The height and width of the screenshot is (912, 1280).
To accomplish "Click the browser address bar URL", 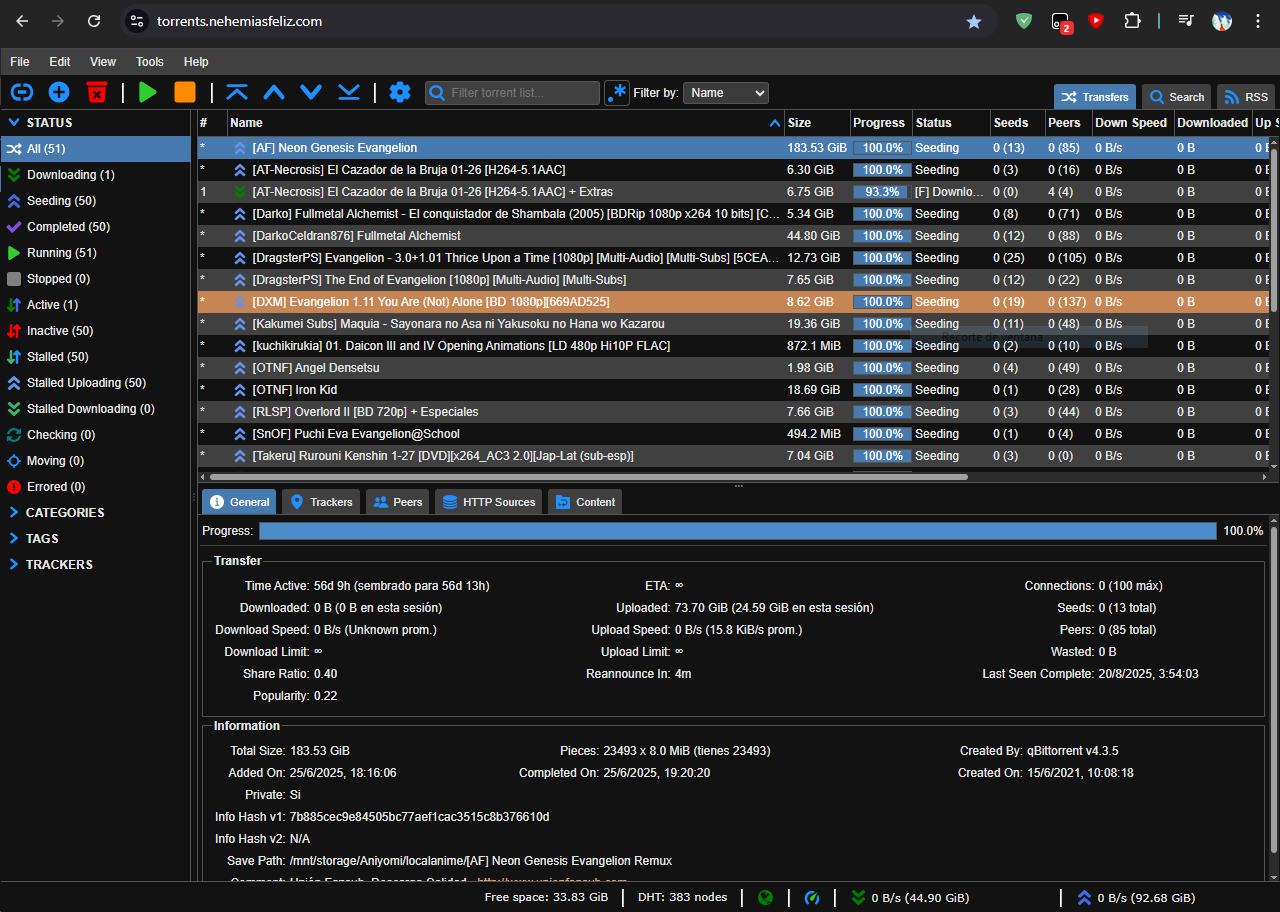I will [239, 21].
